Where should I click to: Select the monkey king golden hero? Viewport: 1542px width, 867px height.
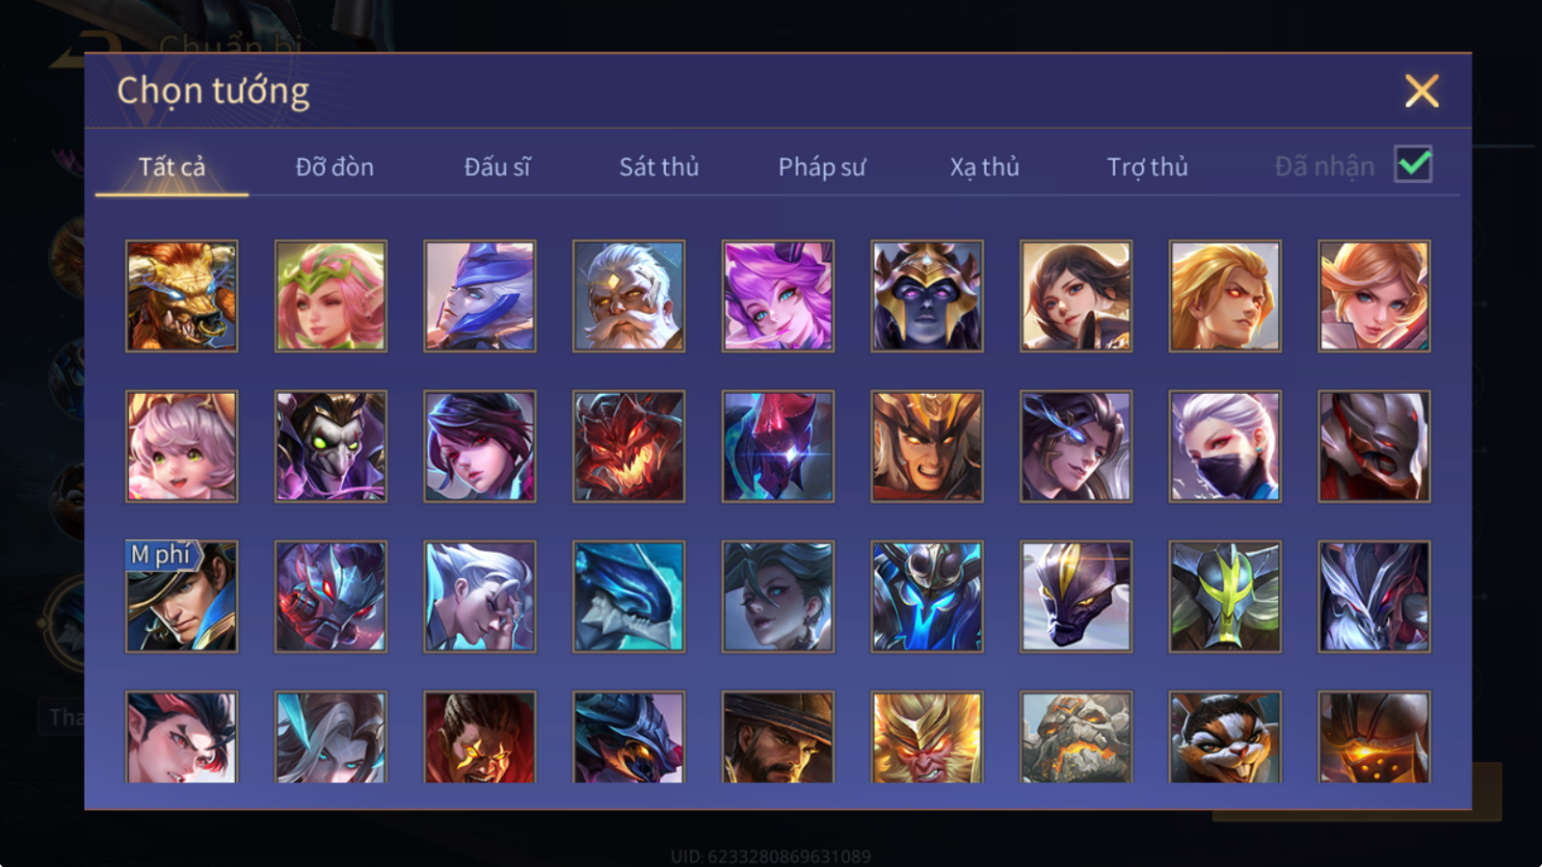(927, 737)
